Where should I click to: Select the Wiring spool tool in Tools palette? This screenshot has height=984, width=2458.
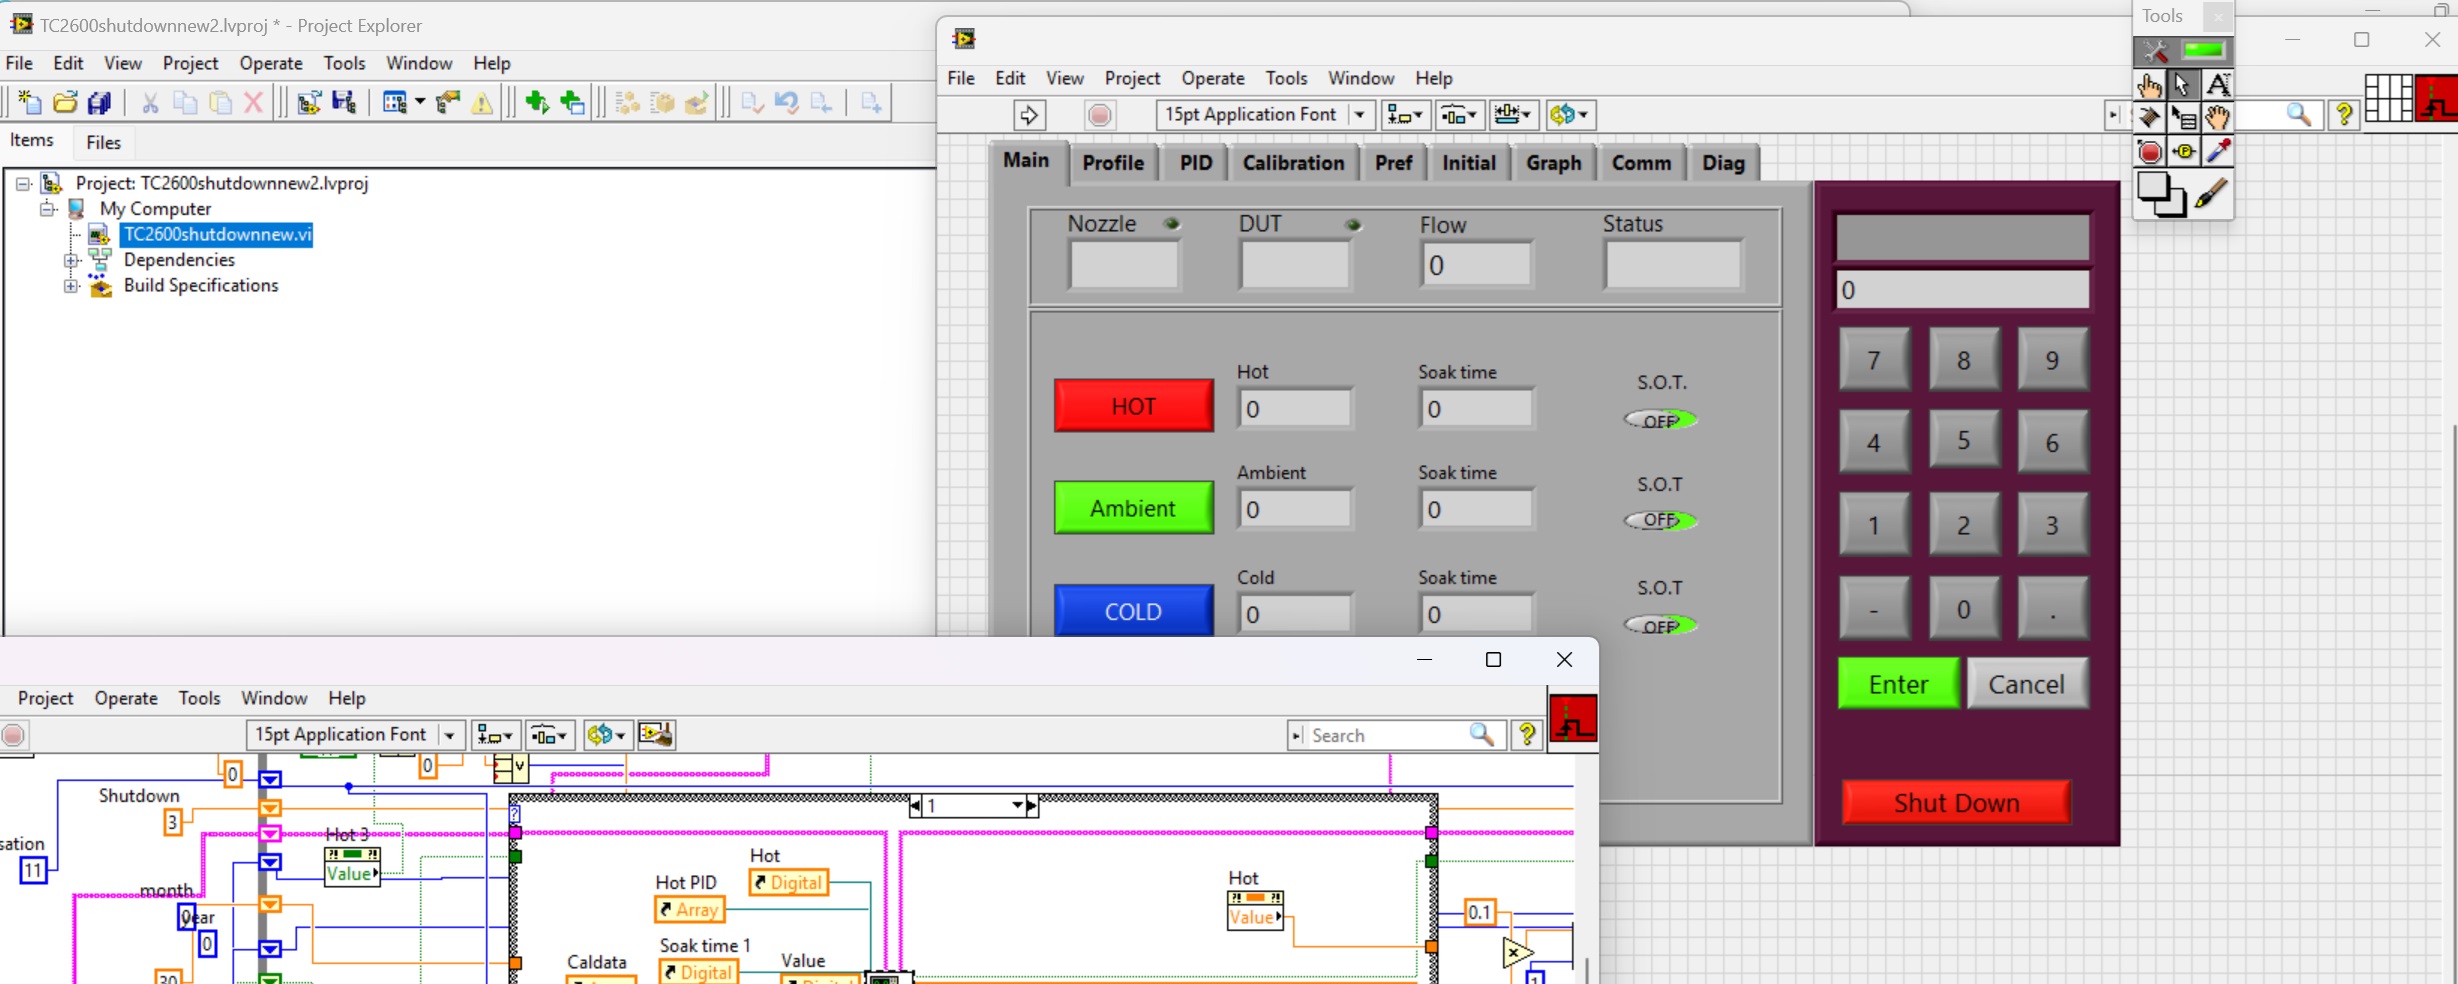pyautogui.click(x=2149, y=118)
